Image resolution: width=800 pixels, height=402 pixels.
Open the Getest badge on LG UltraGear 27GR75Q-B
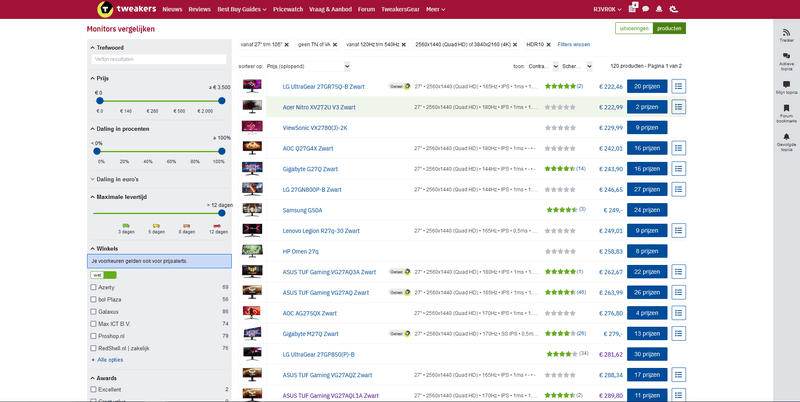400,87
